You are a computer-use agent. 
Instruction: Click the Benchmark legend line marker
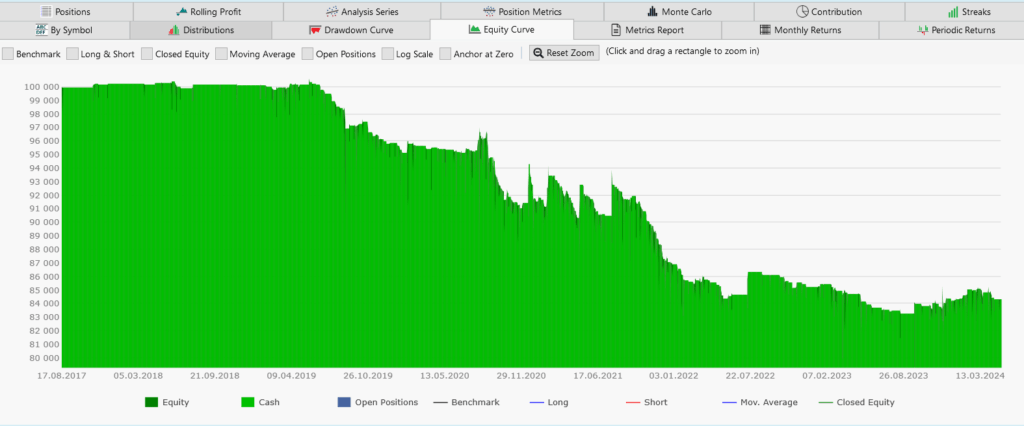[x=440, y=402]
